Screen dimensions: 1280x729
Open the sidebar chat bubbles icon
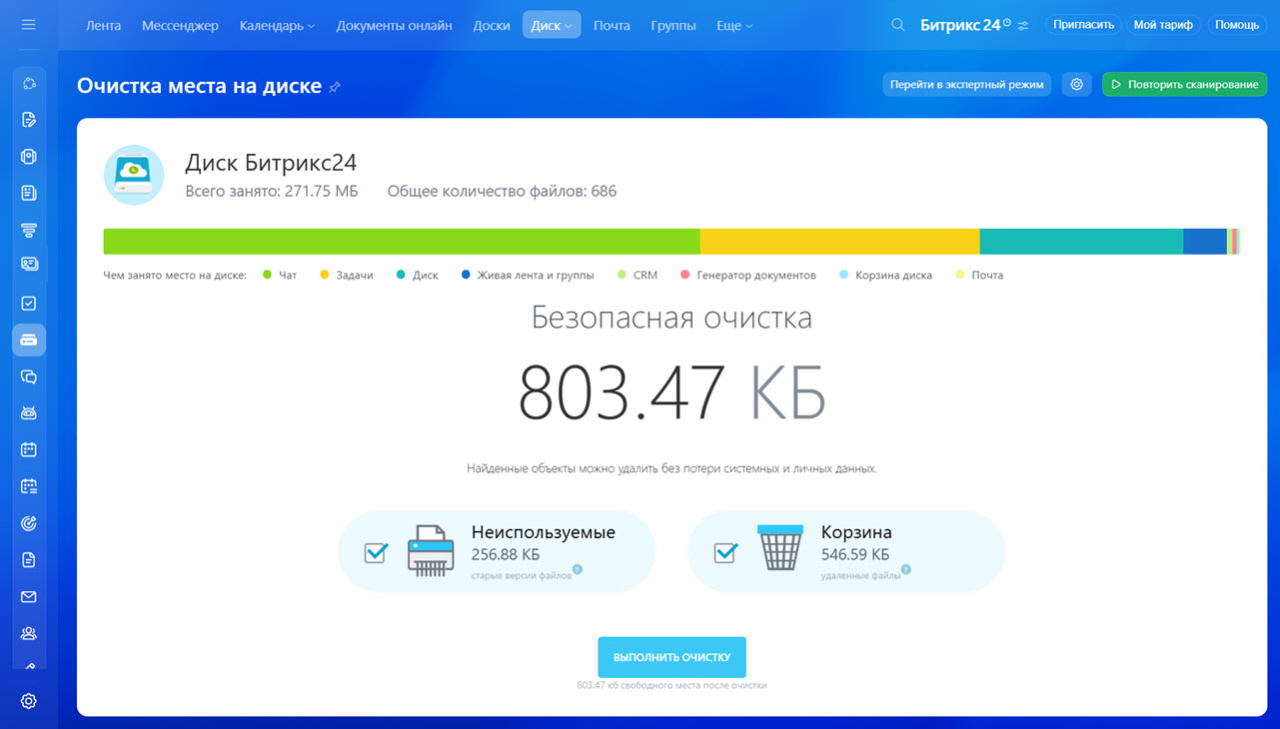click(29, 377)
